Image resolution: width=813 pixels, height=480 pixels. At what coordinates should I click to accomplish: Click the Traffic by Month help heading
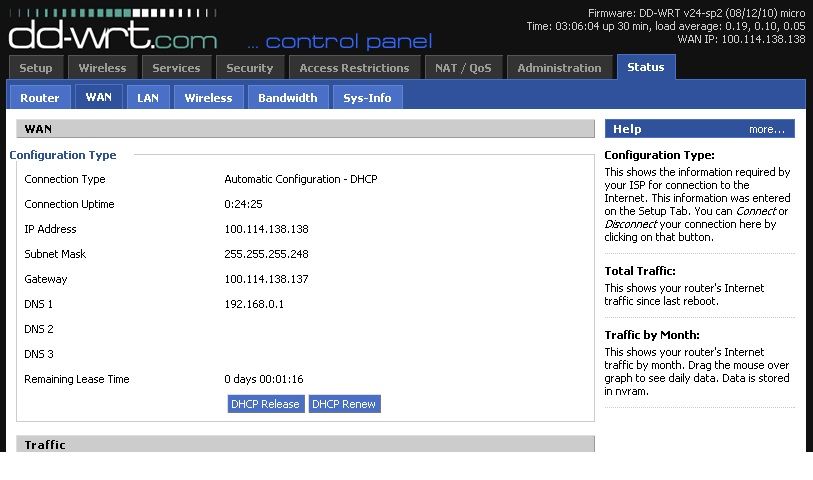point(652,335)
